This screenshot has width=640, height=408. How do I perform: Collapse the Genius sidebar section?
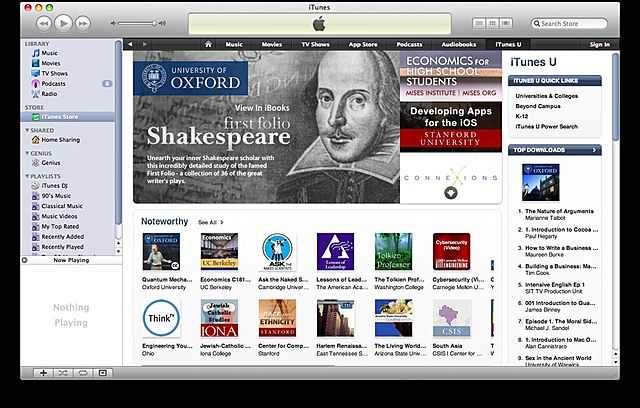27,153
